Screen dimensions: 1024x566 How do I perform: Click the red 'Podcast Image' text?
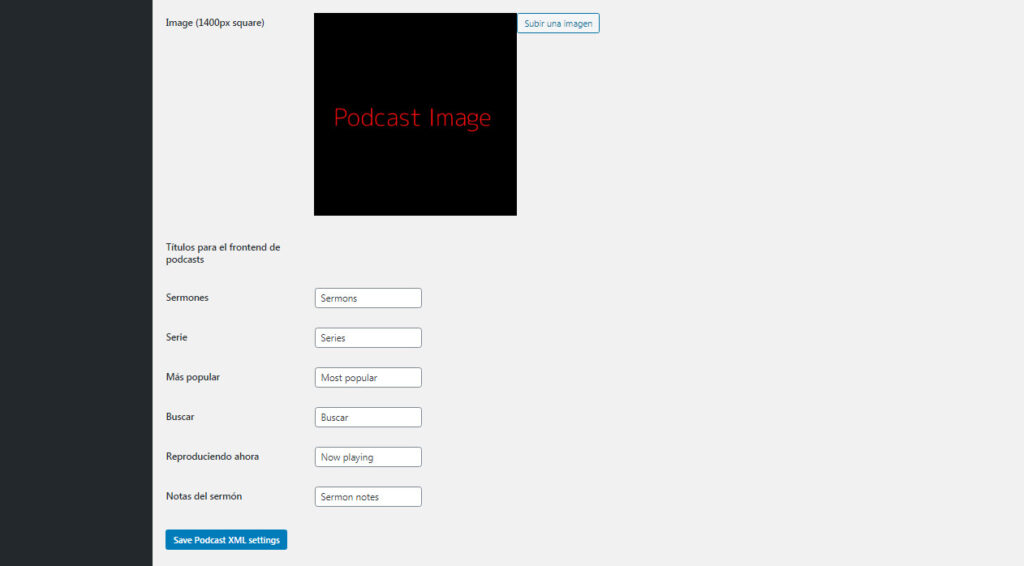412,118
